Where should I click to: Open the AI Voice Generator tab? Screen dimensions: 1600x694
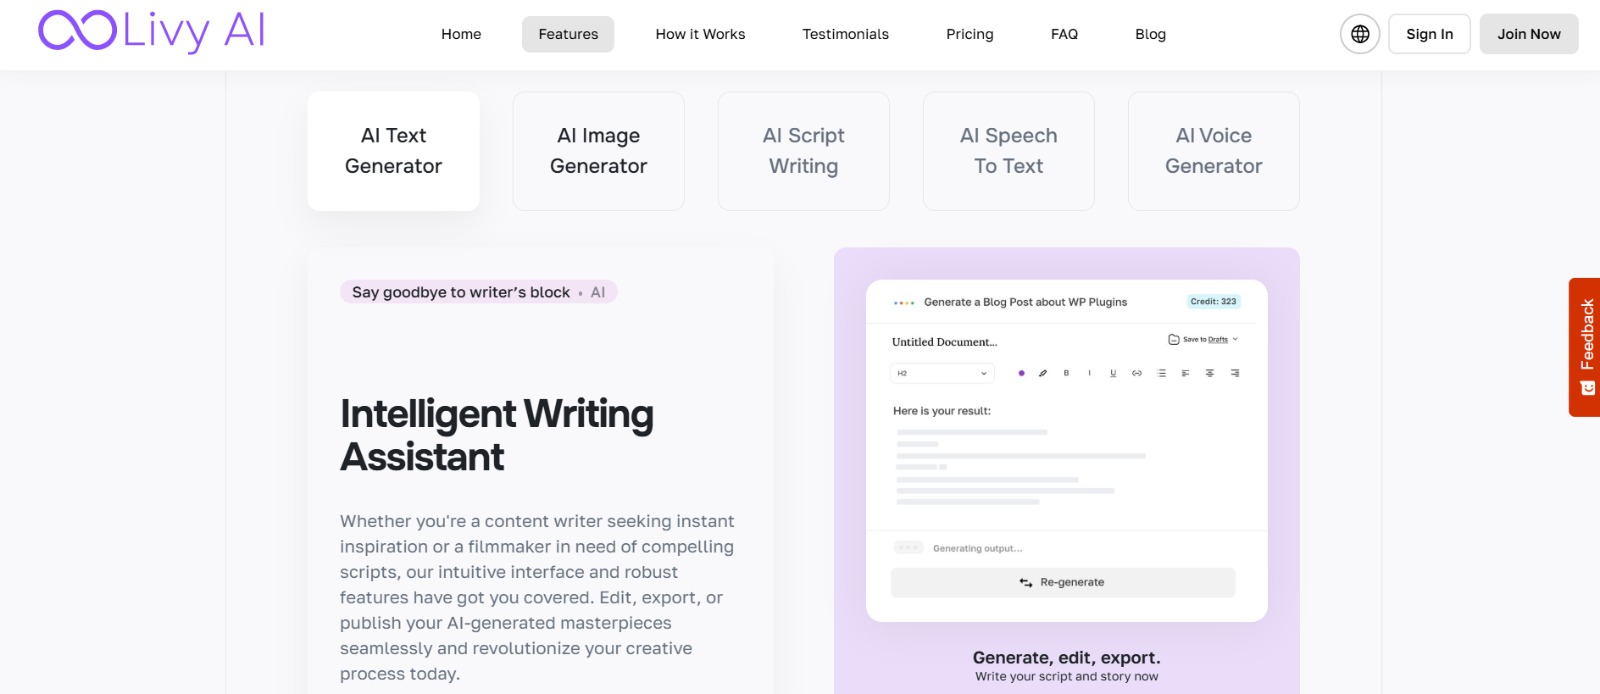tap(1213, 151)
